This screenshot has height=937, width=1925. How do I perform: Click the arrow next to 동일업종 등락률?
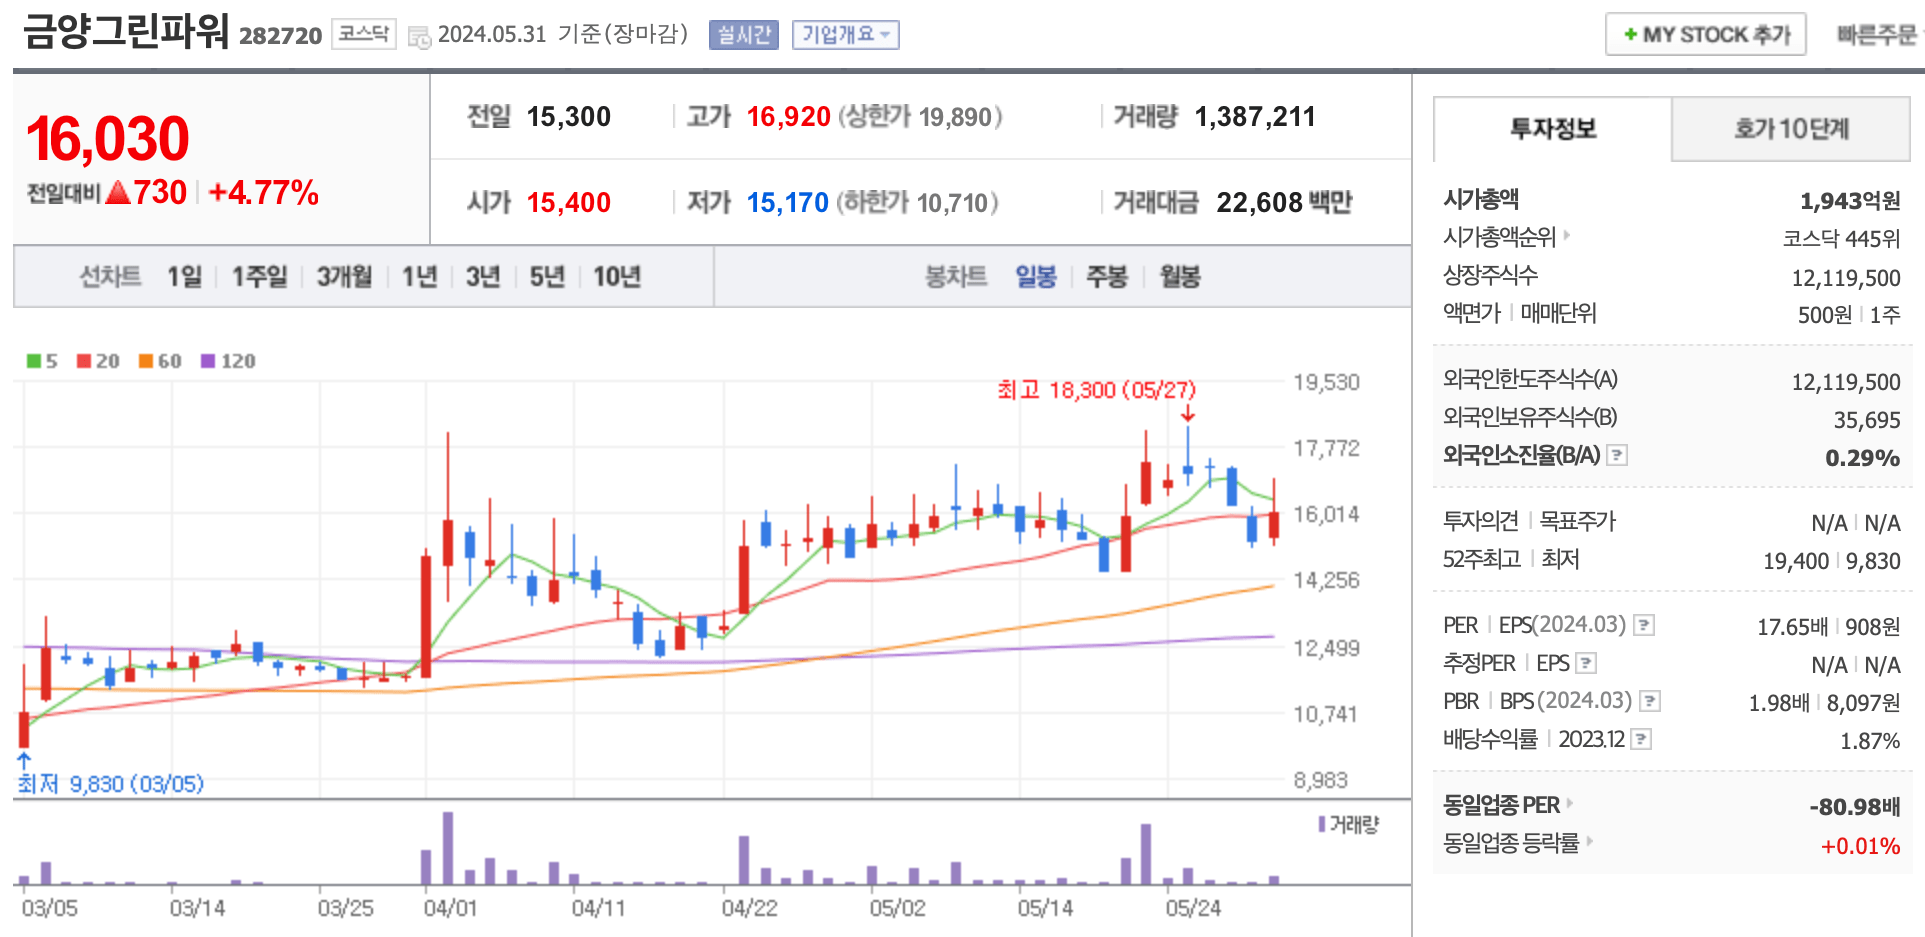pyautogui.click(x=1589, y=841)
